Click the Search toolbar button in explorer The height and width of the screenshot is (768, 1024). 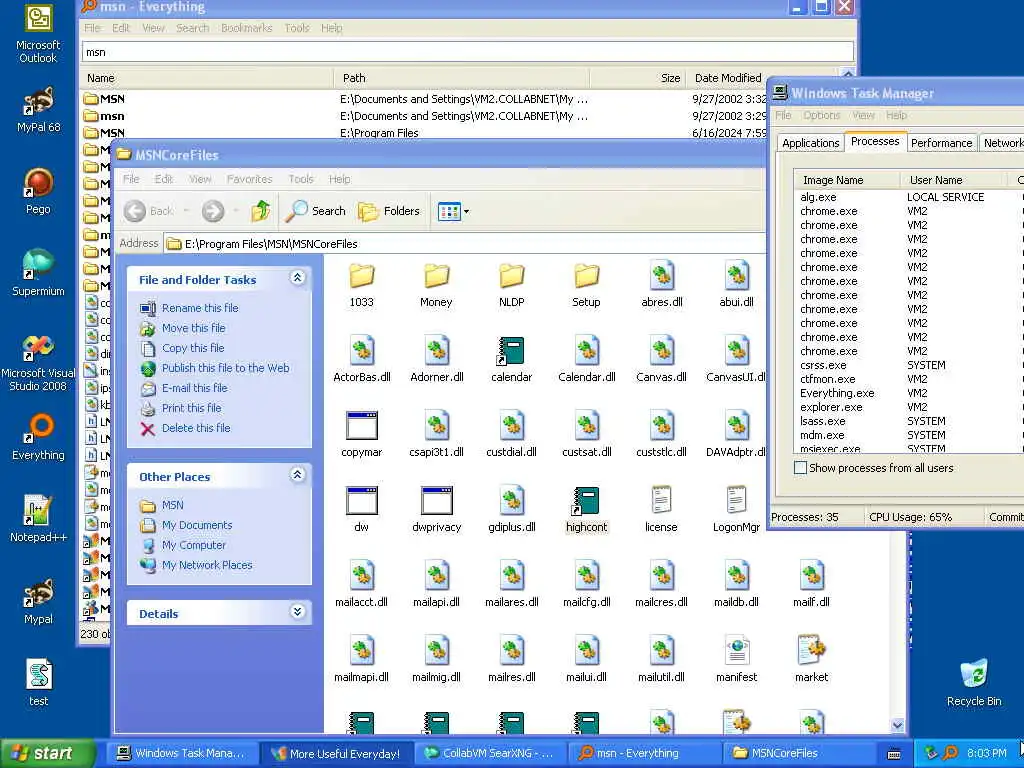pyautogui.click(x=315, y=211)
